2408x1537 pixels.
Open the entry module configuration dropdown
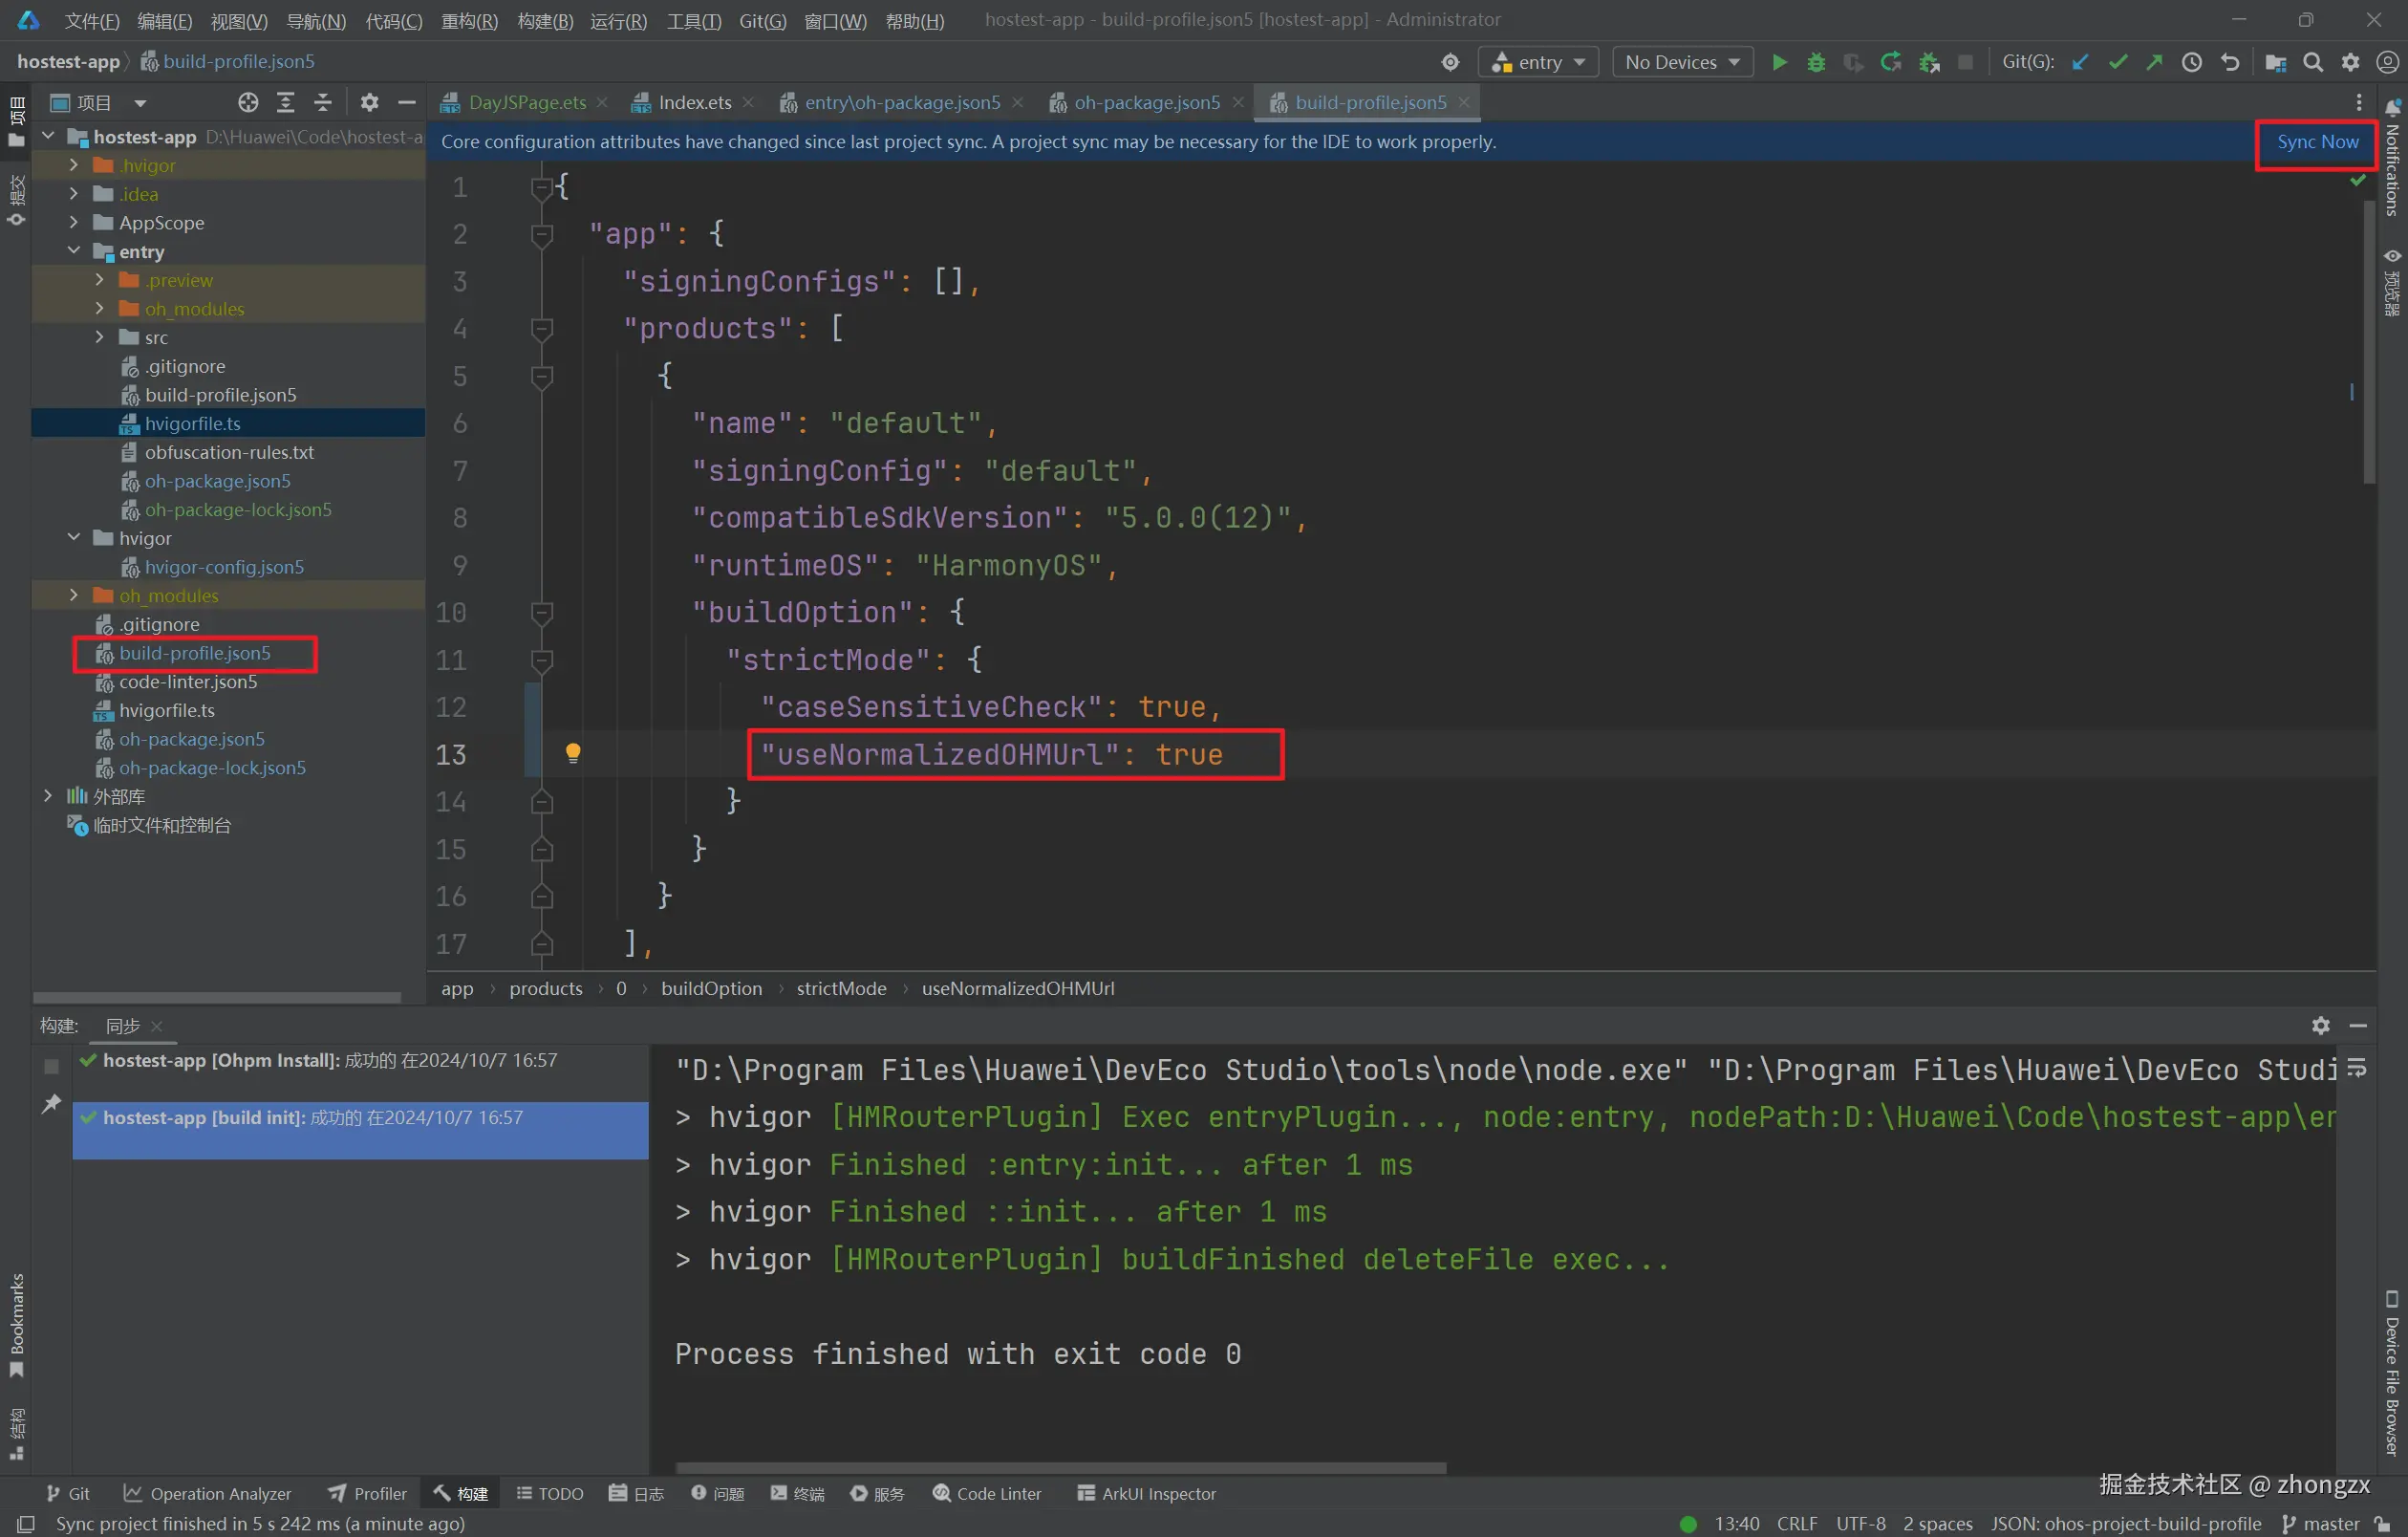1538,62
